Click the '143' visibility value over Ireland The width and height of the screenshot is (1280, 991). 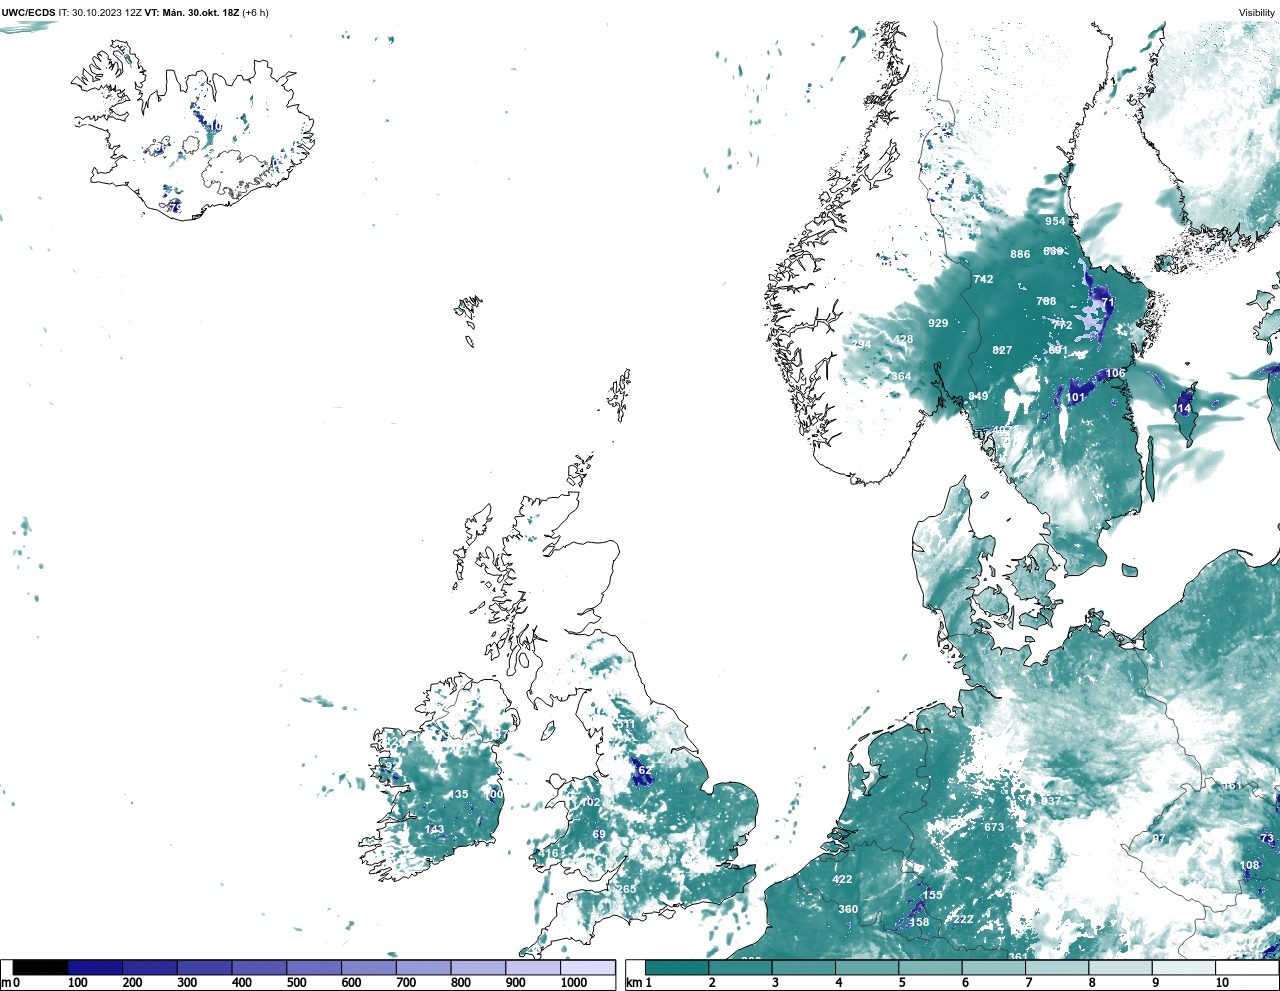point(434,829)
